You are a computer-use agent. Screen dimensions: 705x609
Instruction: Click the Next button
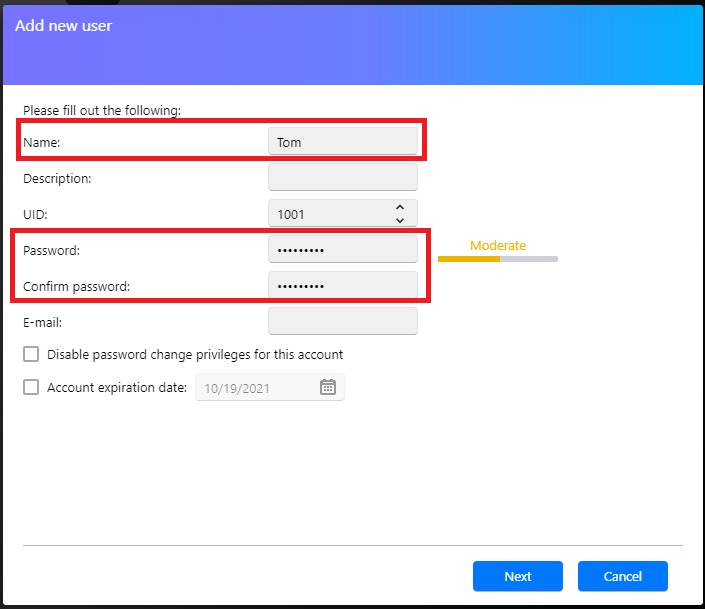517,576
